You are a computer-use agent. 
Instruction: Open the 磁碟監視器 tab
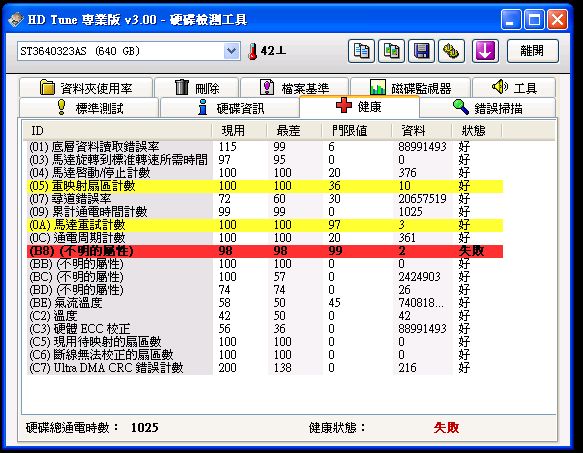click(410, 88)
